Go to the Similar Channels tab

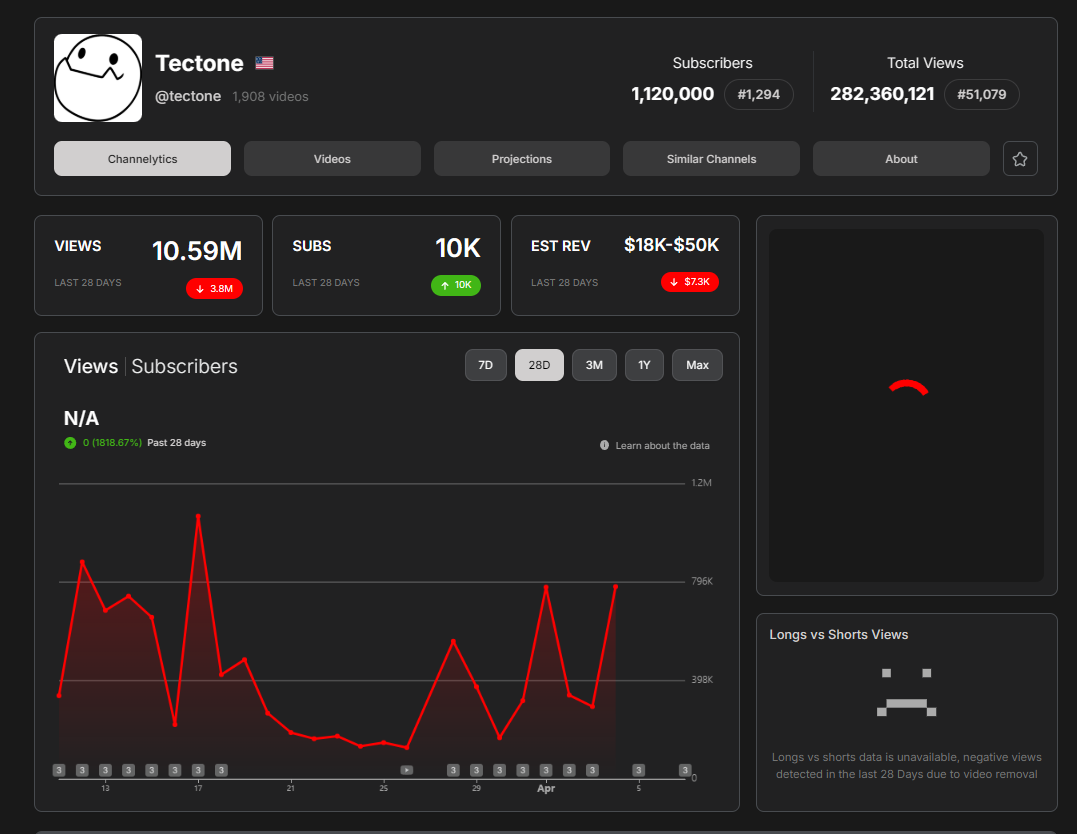coord(712,159)
